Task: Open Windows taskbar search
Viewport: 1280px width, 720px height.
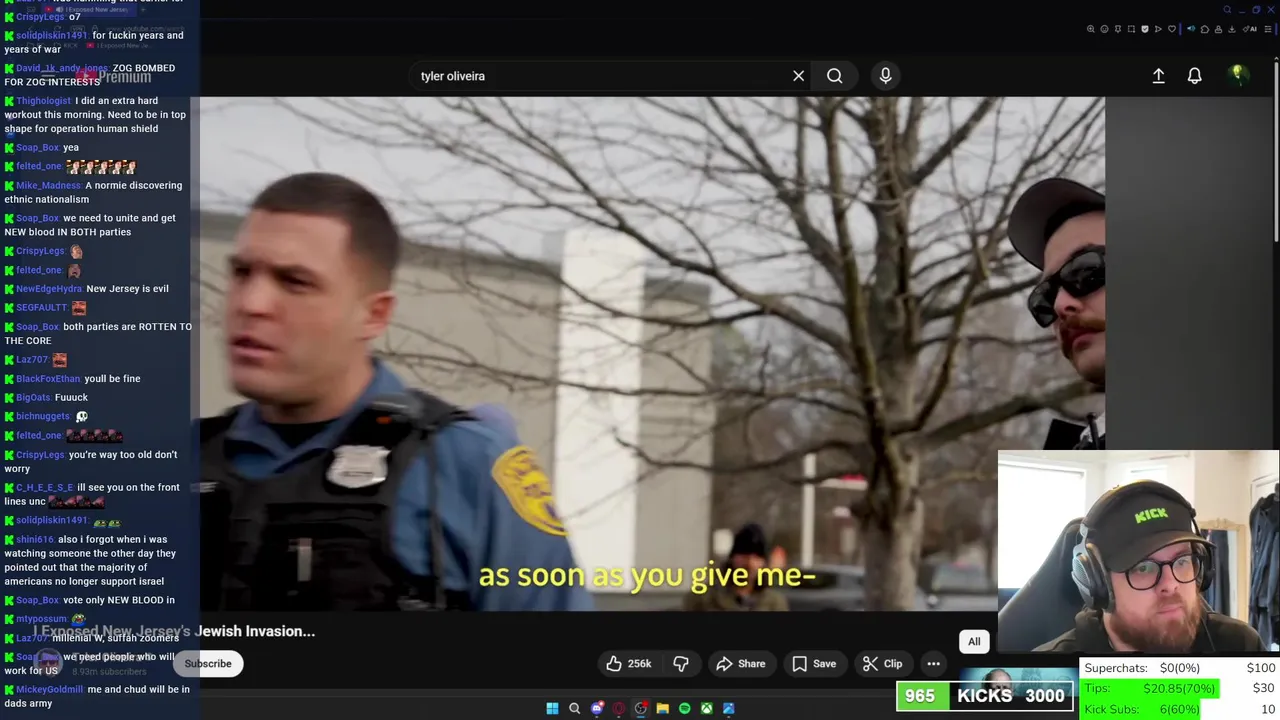Action: [x=574, y=708]
